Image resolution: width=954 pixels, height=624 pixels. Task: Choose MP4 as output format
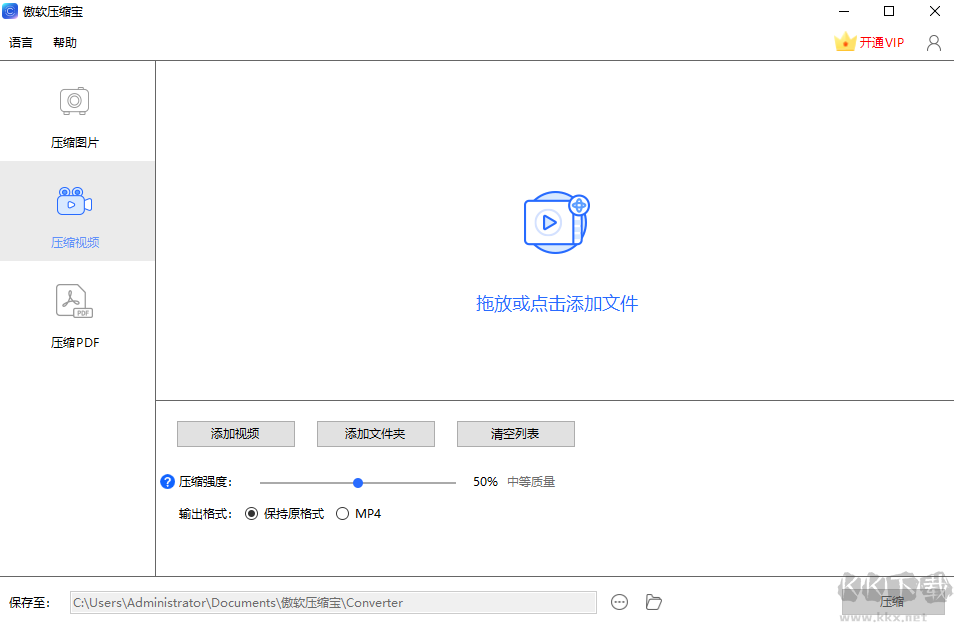tap(343, 513)
